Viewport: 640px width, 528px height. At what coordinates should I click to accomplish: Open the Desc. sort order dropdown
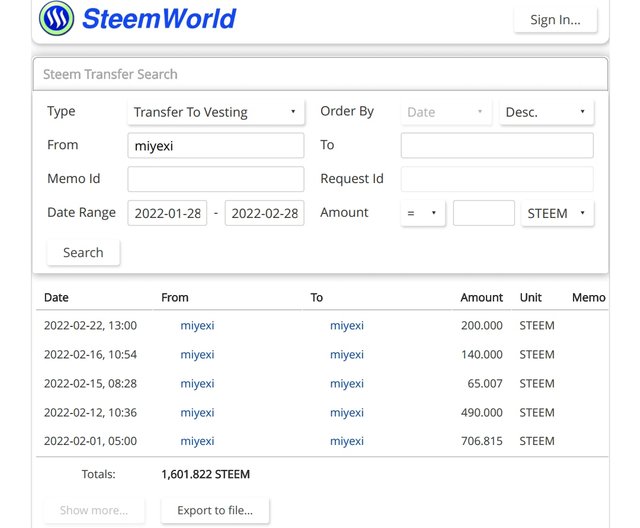coord(547,112)
